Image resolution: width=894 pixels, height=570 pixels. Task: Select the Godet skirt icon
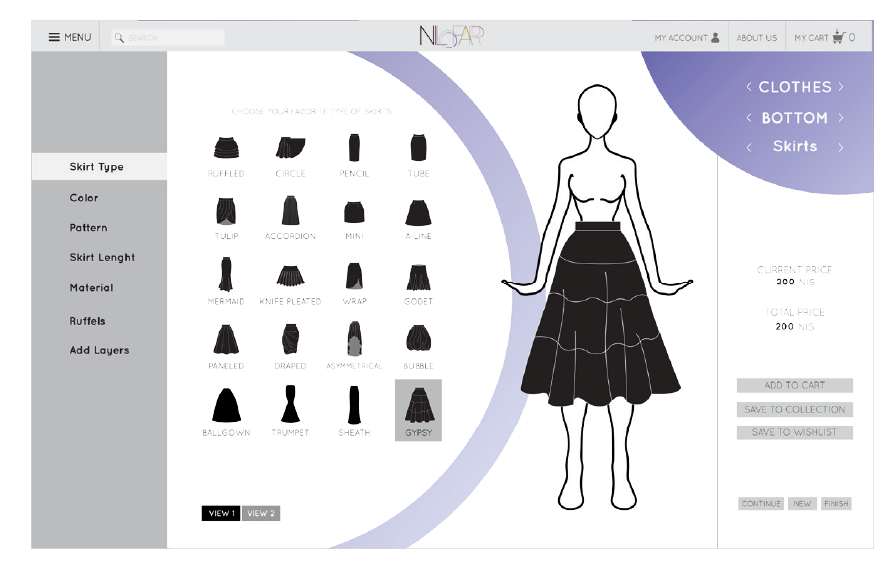tap(418, 277)
